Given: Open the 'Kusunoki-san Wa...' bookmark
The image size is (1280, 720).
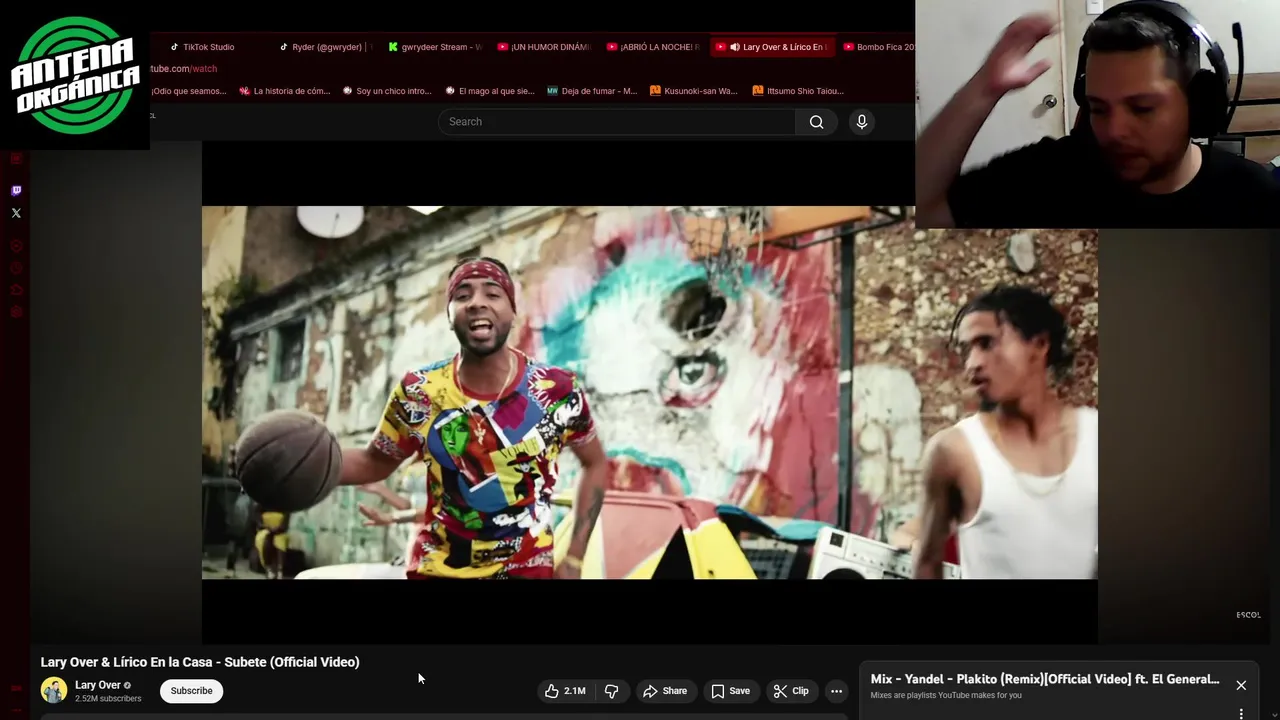Looking at the screenshot, I should 694,91.
